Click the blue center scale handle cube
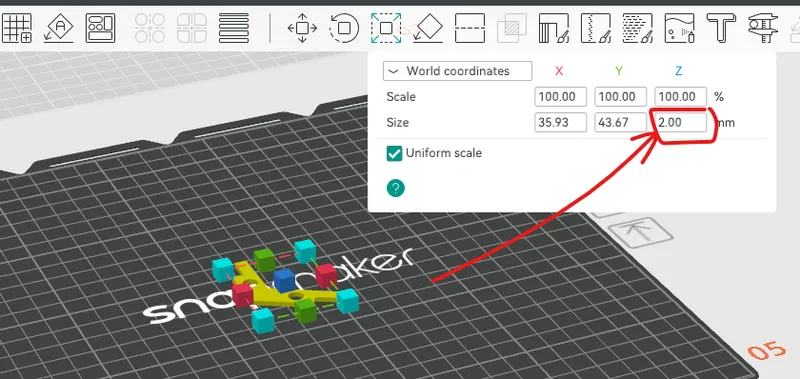800x379 pixels. click(284, 280)
